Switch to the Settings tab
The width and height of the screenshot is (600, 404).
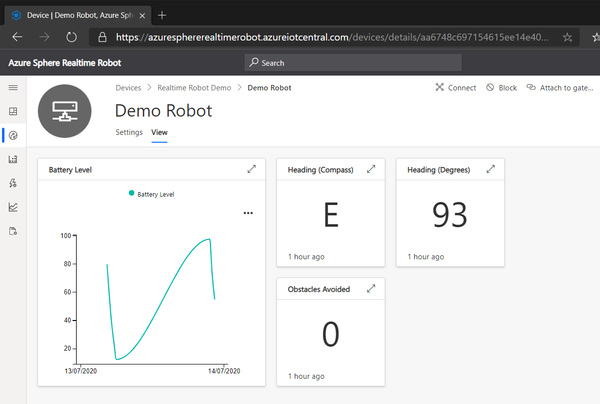click(129, 132)
